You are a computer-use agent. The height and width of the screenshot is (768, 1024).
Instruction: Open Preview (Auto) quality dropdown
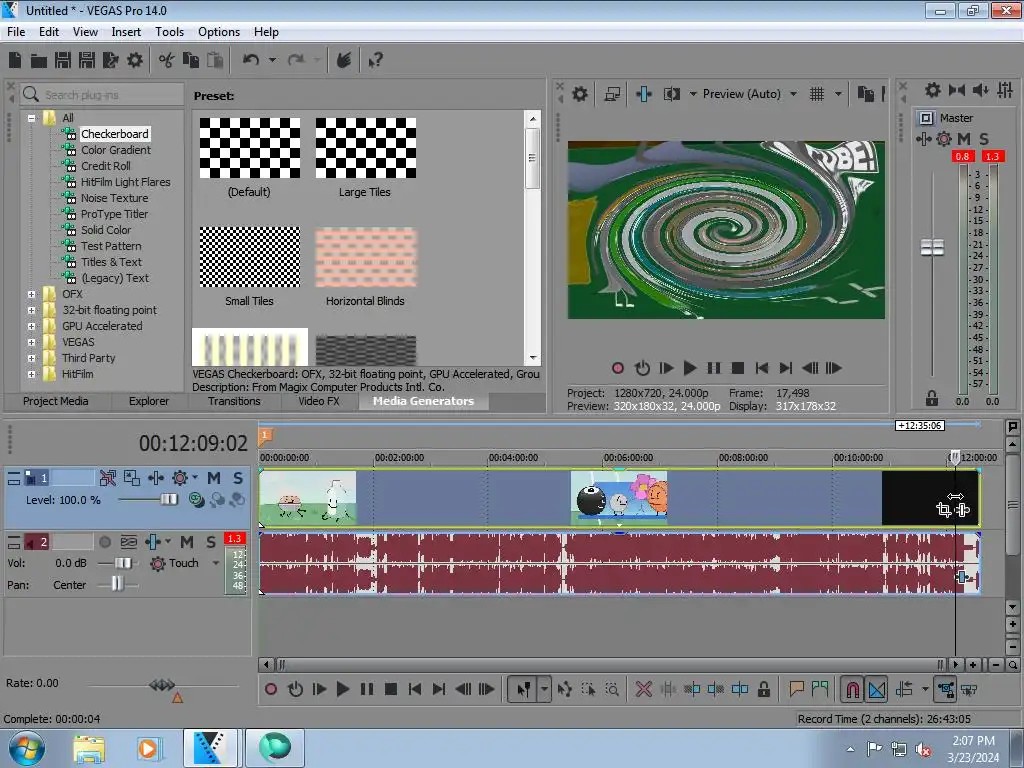click(793, 94)
